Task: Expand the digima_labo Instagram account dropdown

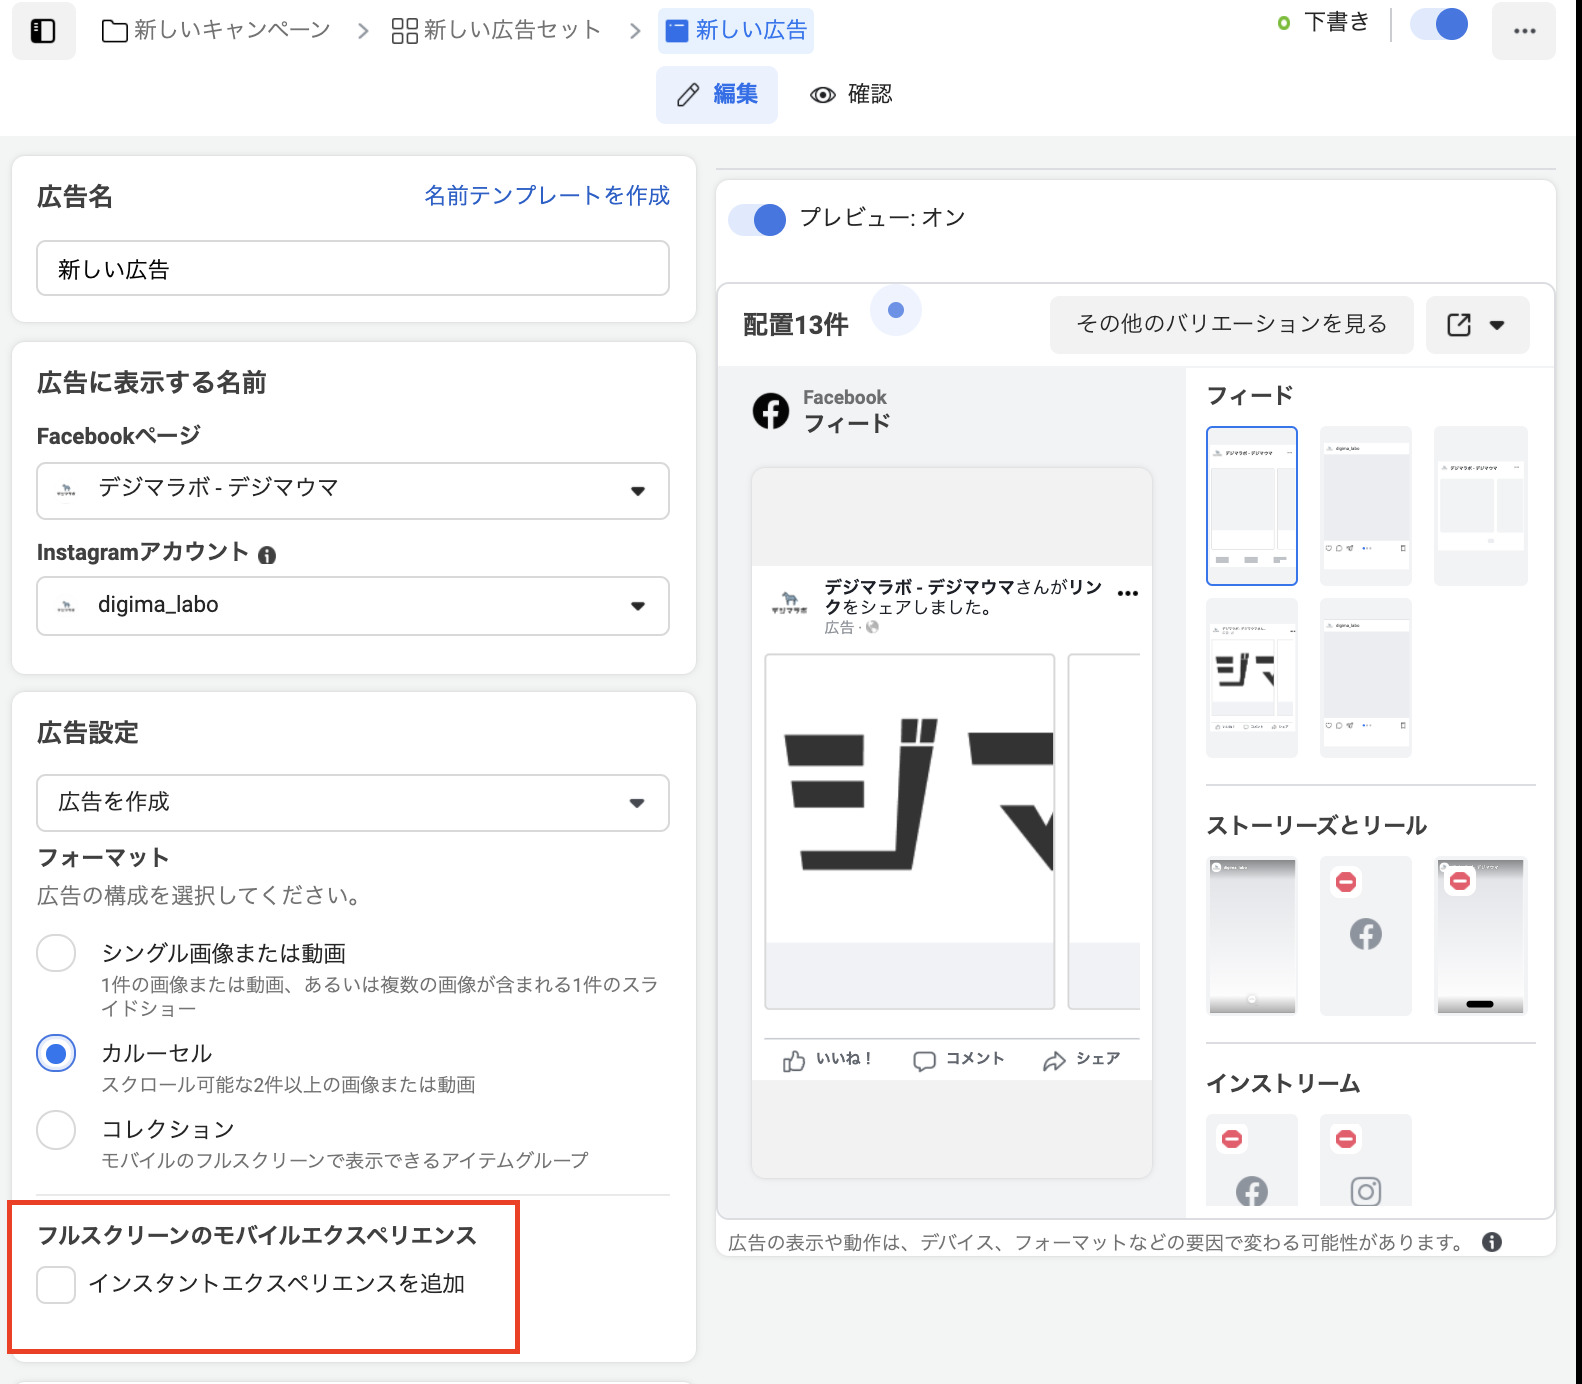Action: point(352,605)
